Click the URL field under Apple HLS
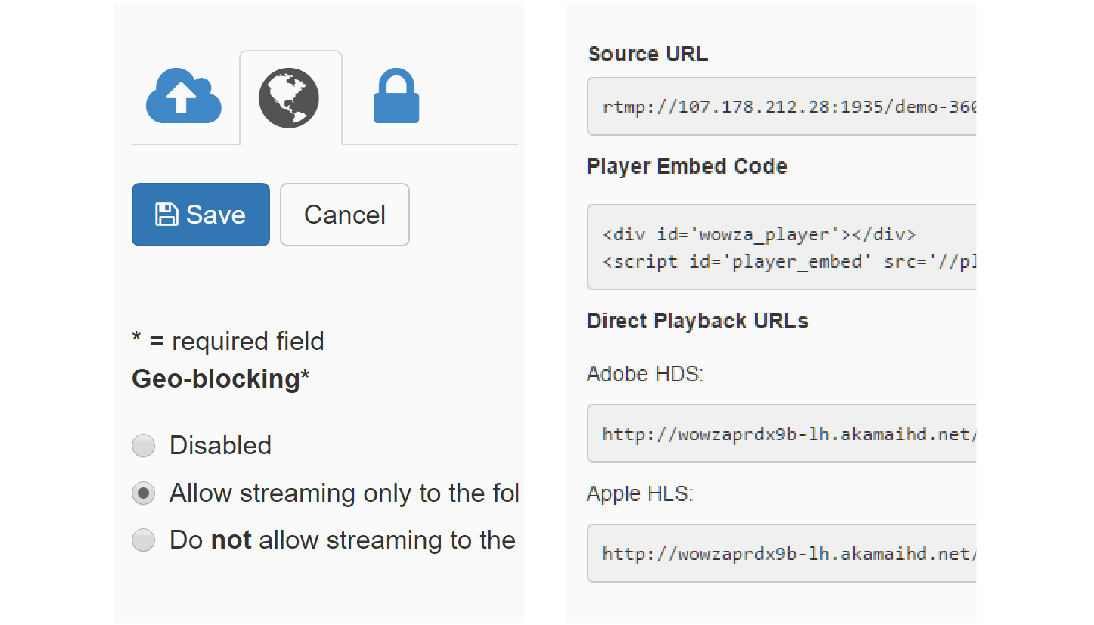This screenshot has width=1094, height=625. 782,553
